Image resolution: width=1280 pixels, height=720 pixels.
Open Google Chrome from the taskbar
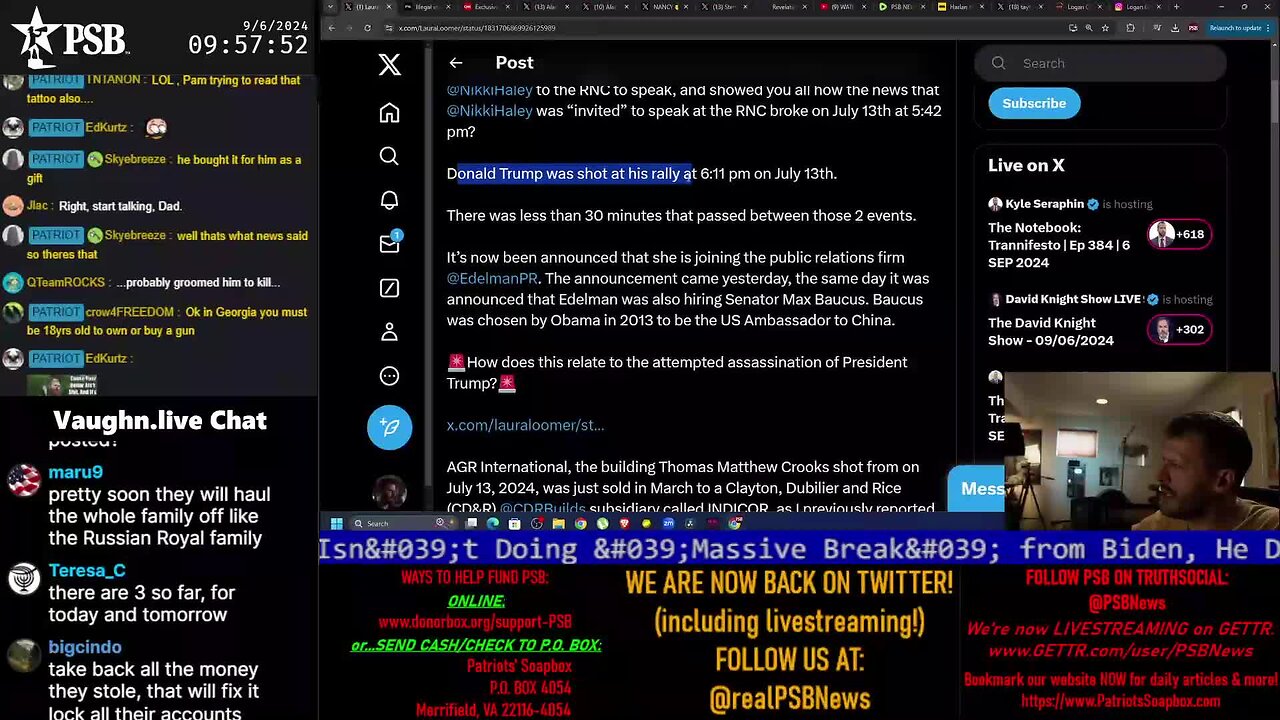[x=580, y=523]
